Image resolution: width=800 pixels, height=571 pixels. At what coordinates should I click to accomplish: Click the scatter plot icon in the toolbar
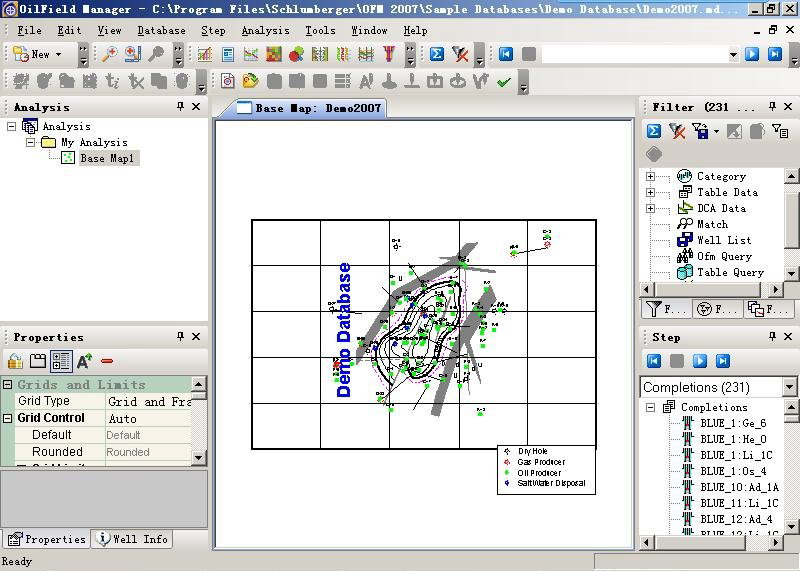251,54
